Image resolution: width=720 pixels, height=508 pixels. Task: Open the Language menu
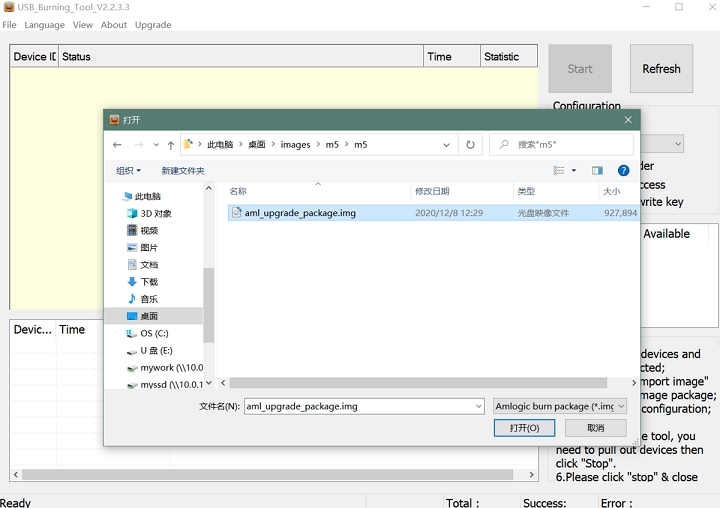(x=44, y=25)
